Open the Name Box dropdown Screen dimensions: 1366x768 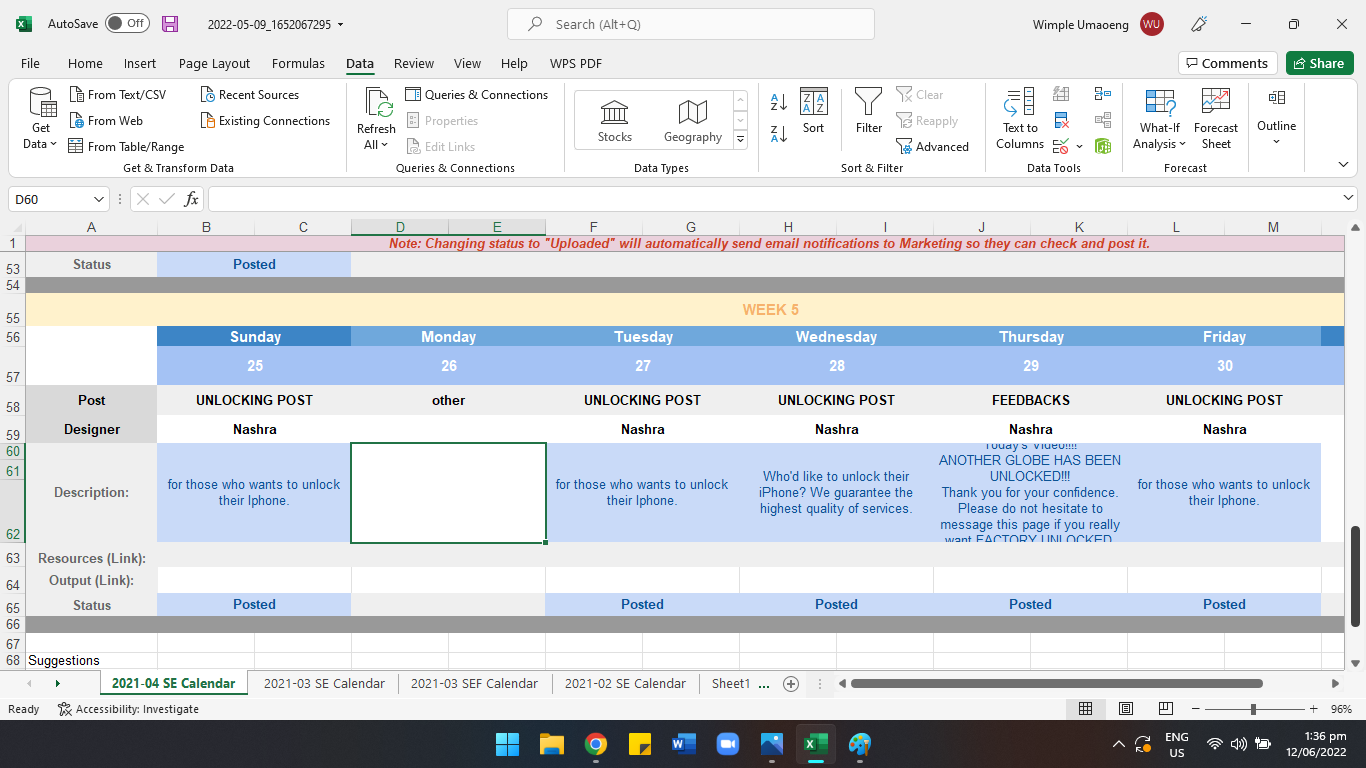pyautogui.click(x=98, y=199)
